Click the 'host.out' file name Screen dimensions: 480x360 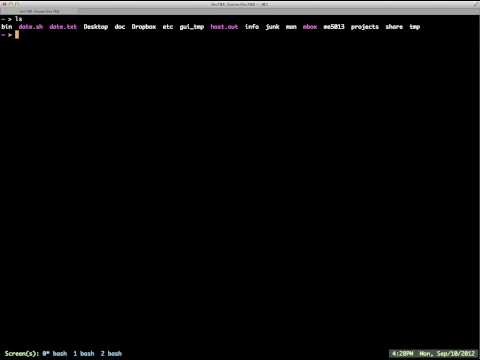click(224, 27)
